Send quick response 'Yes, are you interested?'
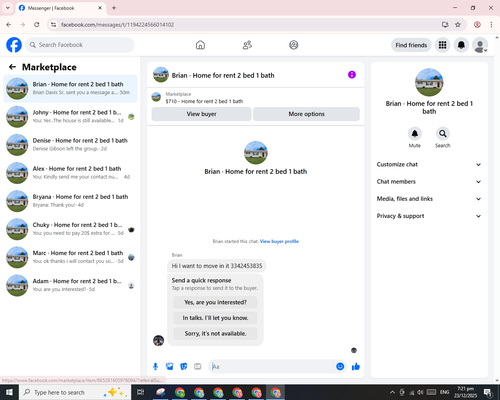Image resolution: width=500 pixels, height=400 pixels. point(215,302)
